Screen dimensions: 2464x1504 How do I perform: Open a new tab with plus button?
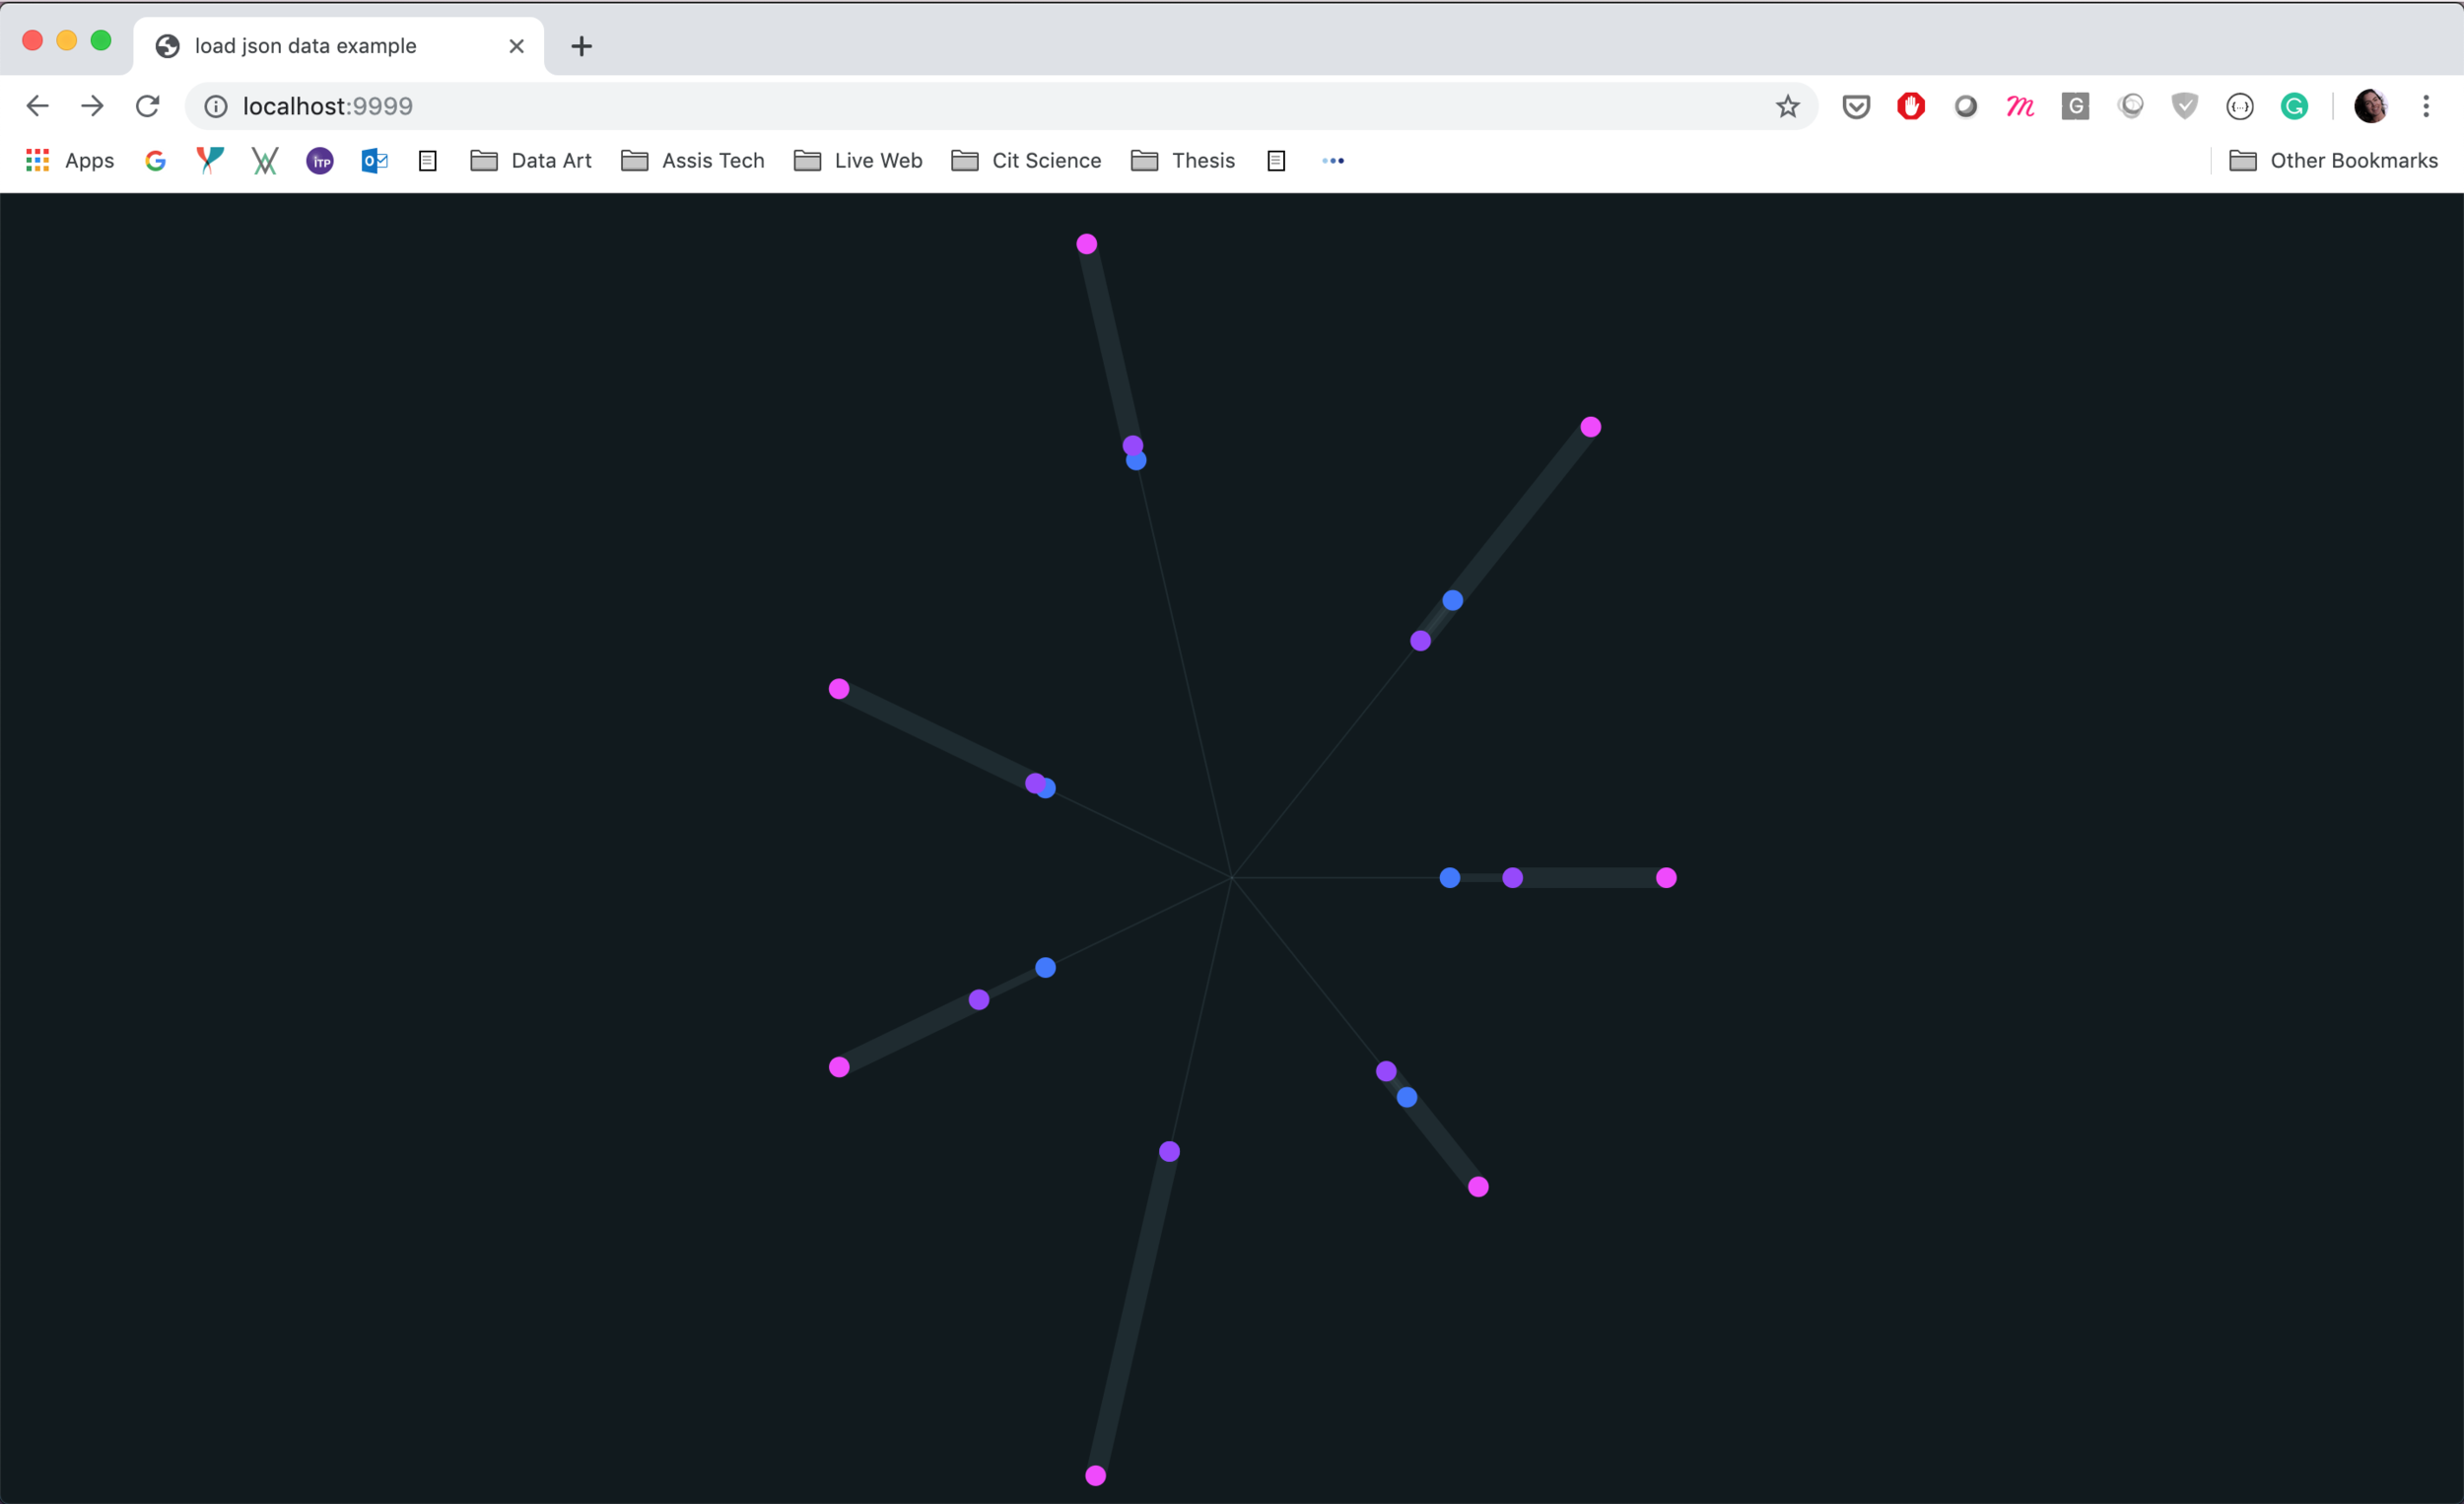click(581, 46)
